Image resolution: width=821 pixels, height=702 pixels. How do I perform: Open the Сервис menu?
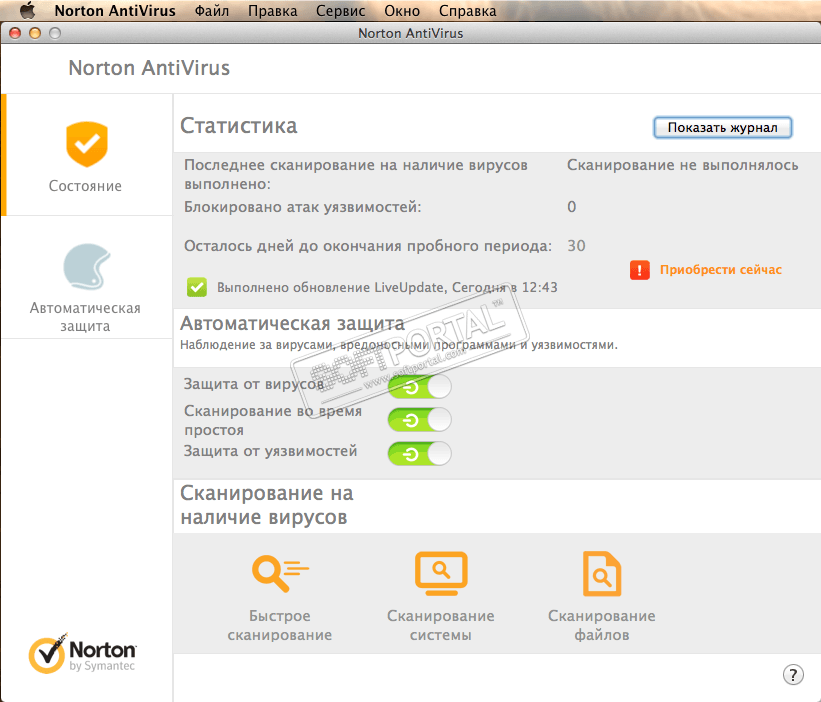pyautogui.click(x=340, y=11)
